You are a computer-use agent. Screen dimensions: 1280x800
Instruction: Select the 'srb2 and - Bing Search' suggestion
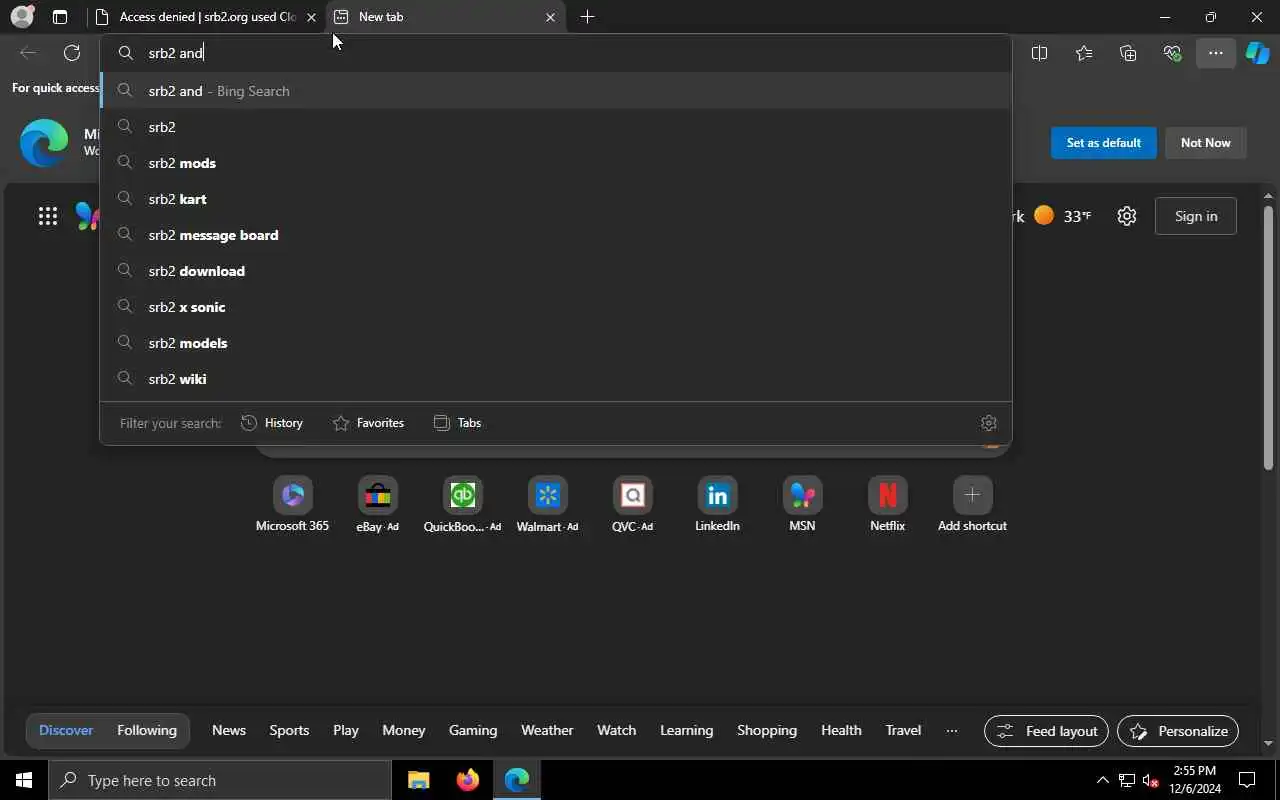tap(555, 91)
